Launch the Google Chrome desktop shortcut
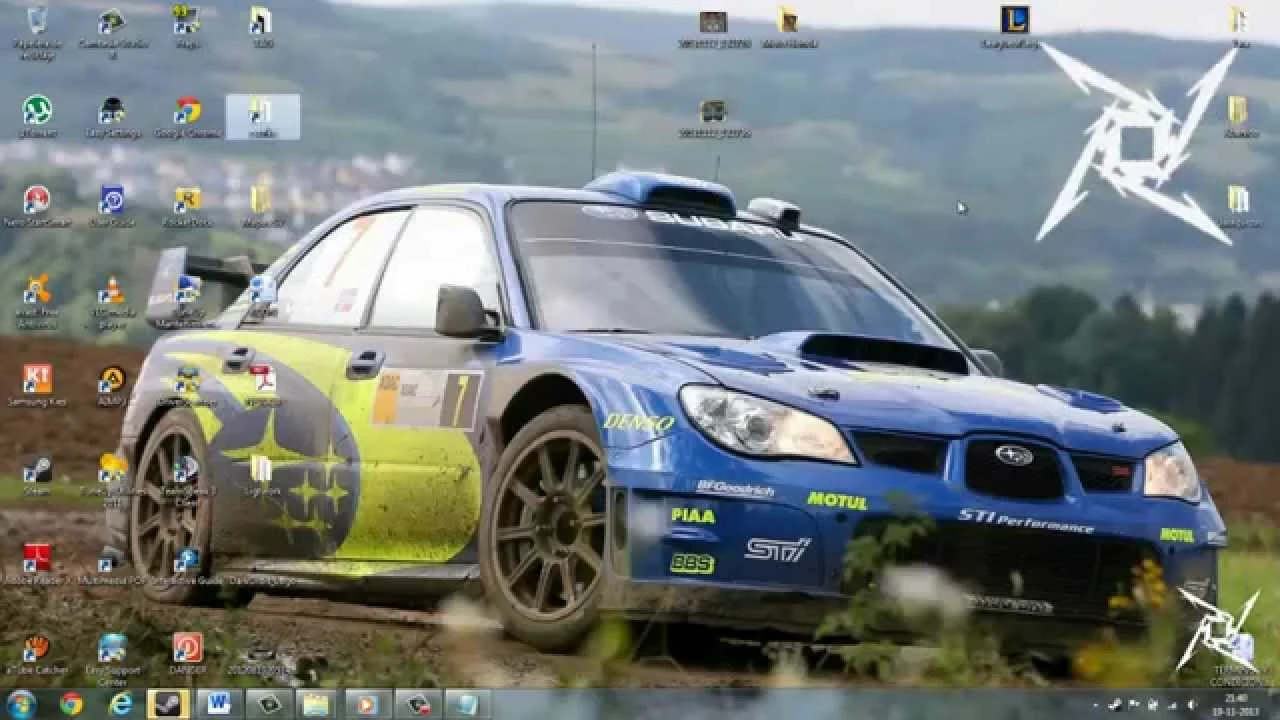The image size is (1280, 720). 187,116
